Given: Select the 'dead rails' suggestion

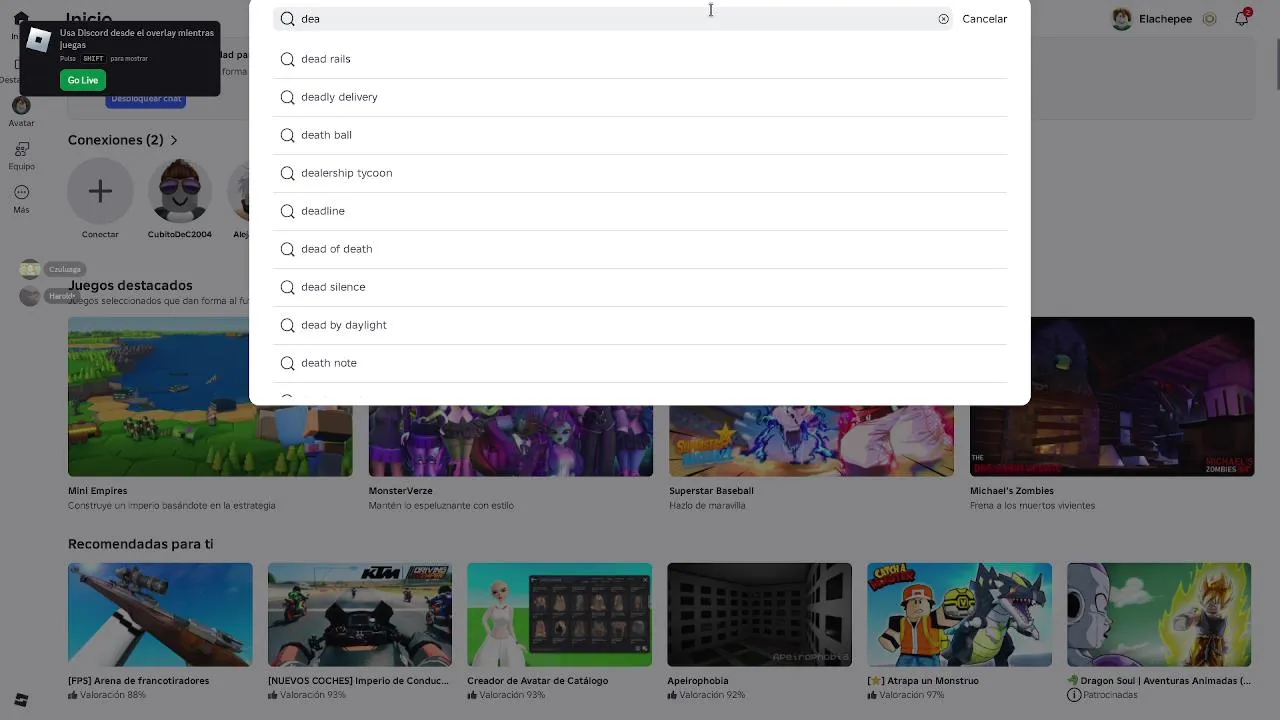Looking at the screenshot, I should click(640, 59).
